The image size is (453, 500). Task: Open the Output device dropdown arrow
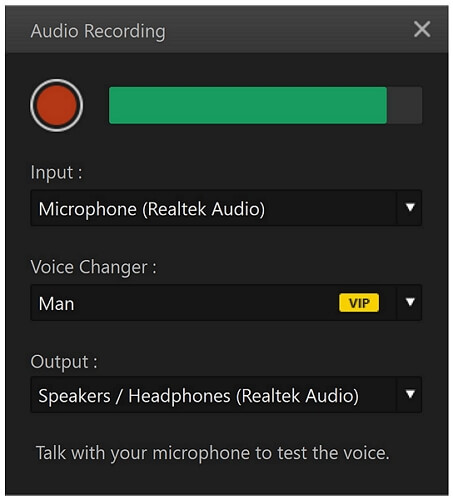(410, 395)
